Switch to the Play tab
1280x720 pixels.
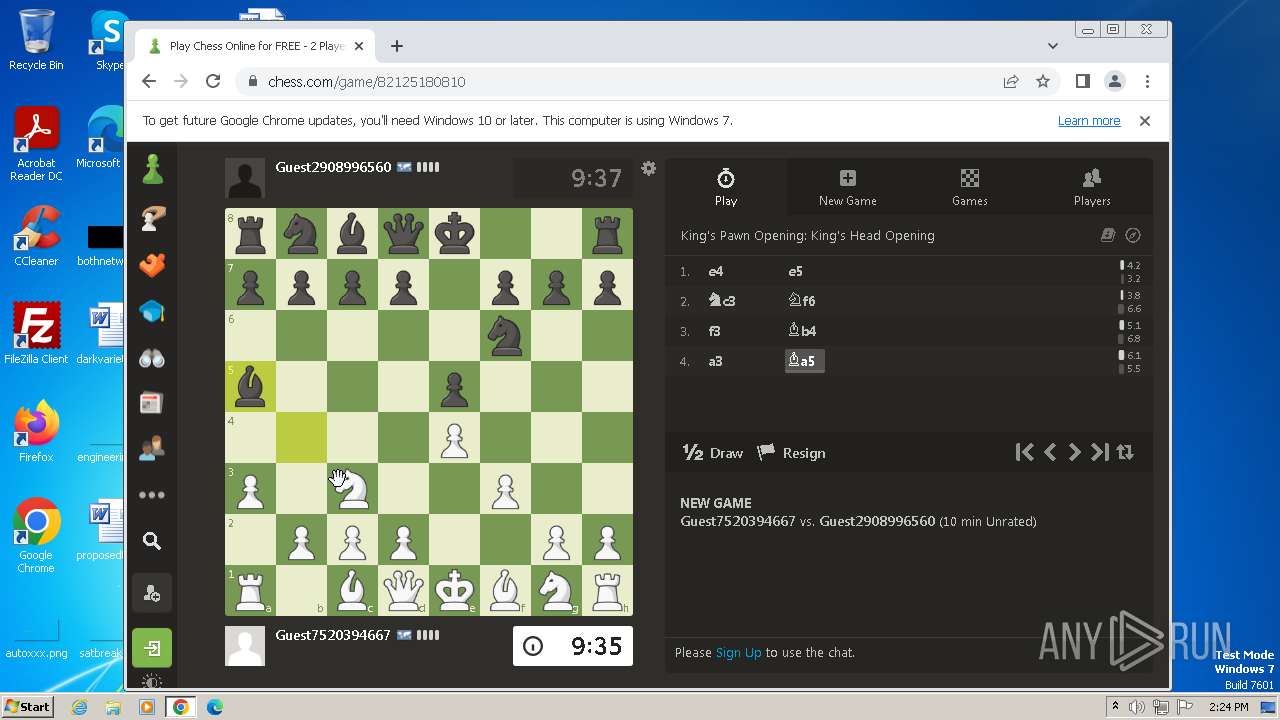click(726, 187)
